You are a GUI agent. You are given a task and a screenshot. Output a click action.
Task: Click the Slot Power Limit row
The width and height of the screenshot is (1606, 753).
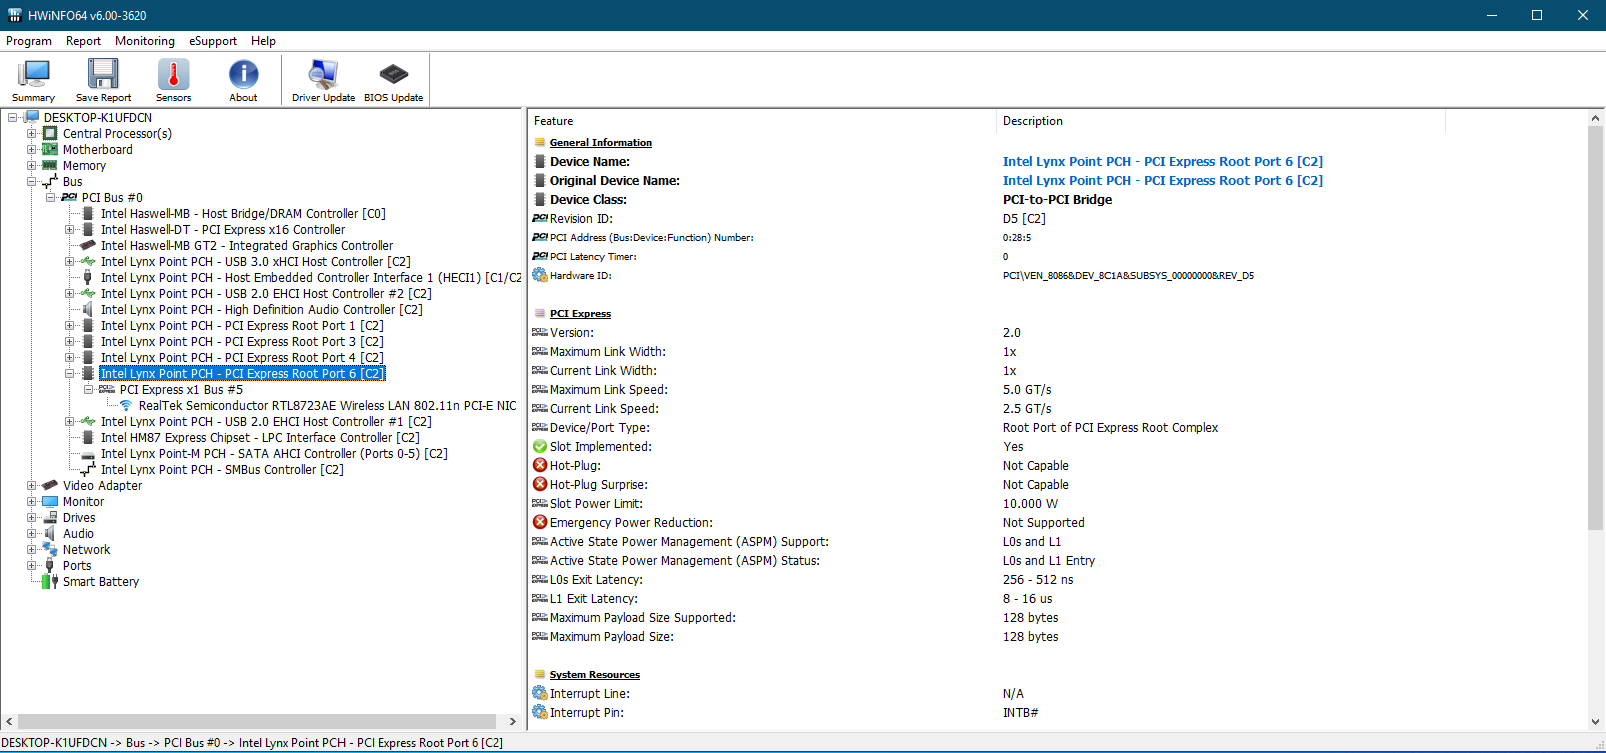[1057, 503]
